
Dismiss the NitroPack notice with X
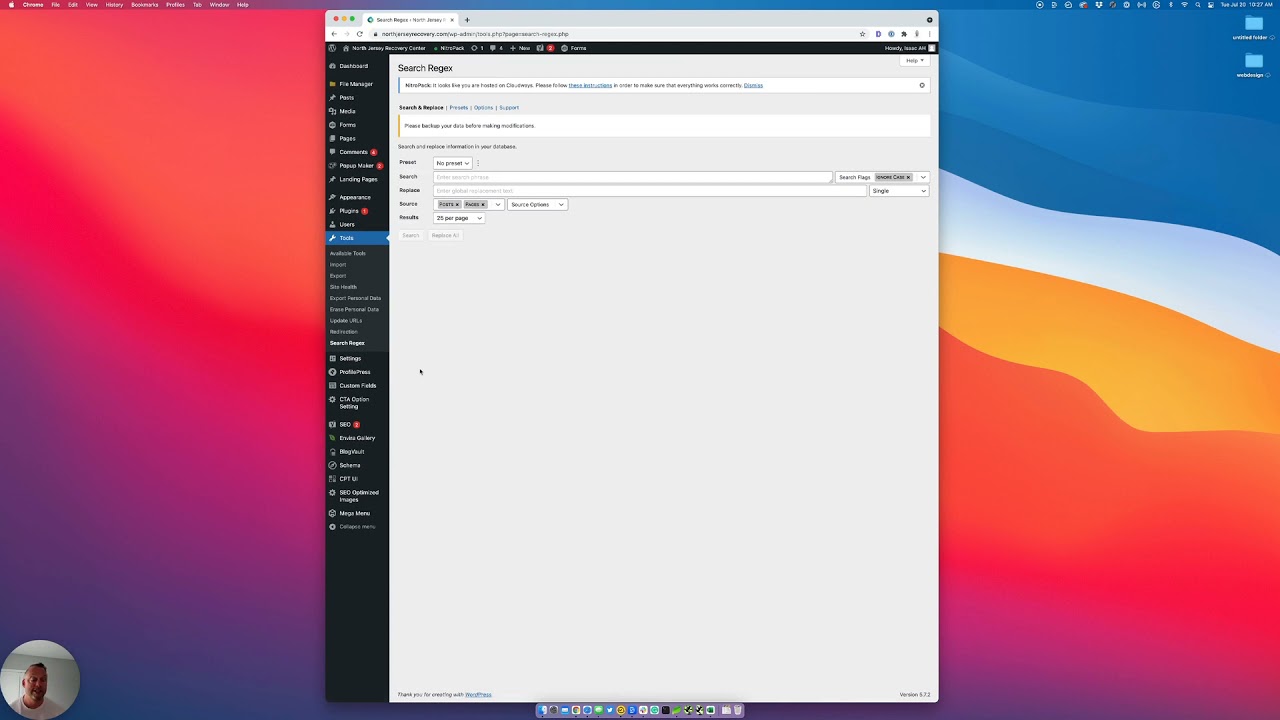(922, 85)
